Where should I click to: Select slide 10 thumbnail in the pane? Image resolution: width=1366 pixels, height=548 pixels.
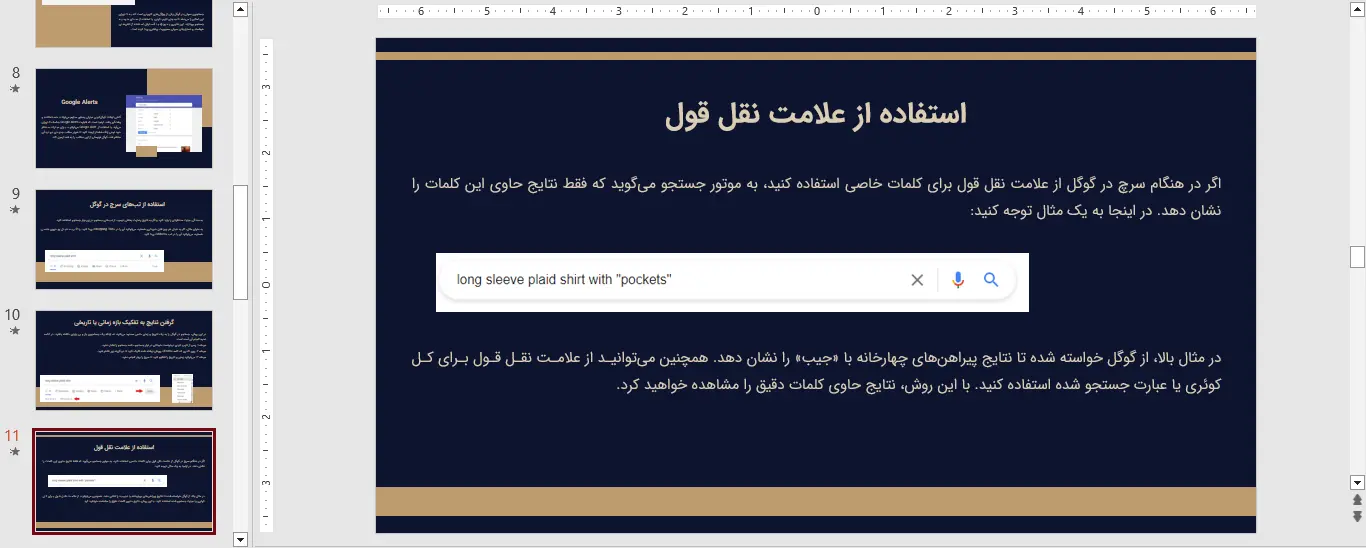(x=124, y=360)
